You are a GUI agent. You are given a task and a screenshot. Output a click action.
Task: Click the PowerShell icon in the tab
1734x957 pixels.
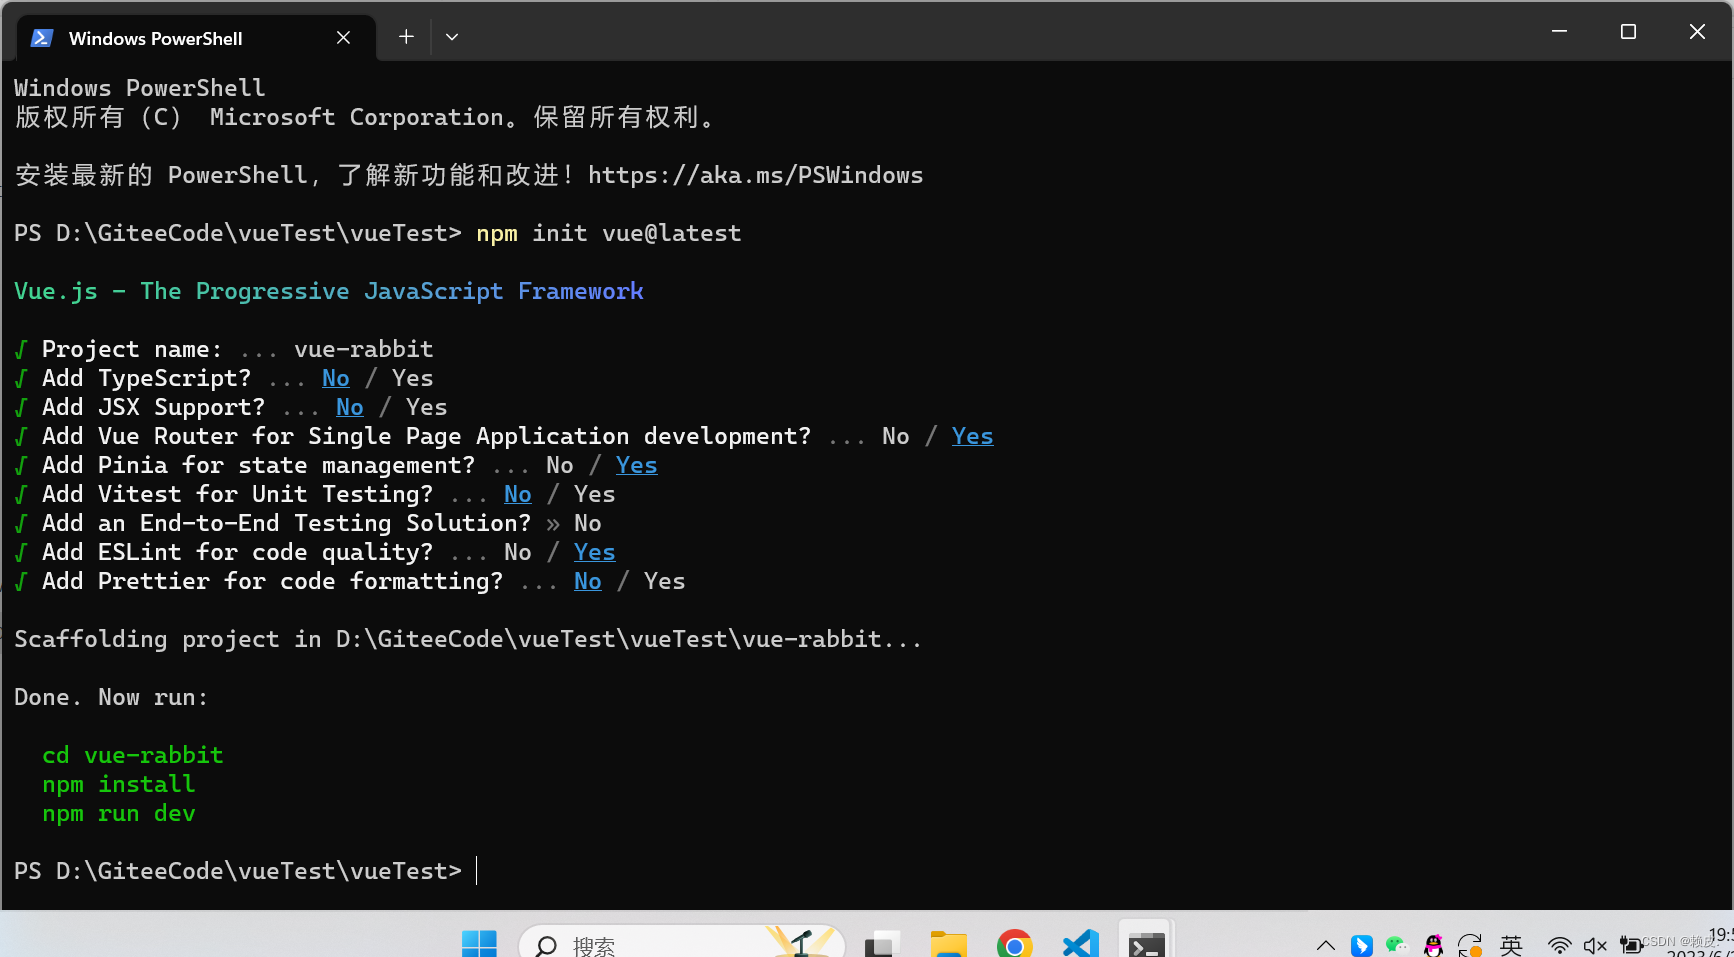click(42, 38)
